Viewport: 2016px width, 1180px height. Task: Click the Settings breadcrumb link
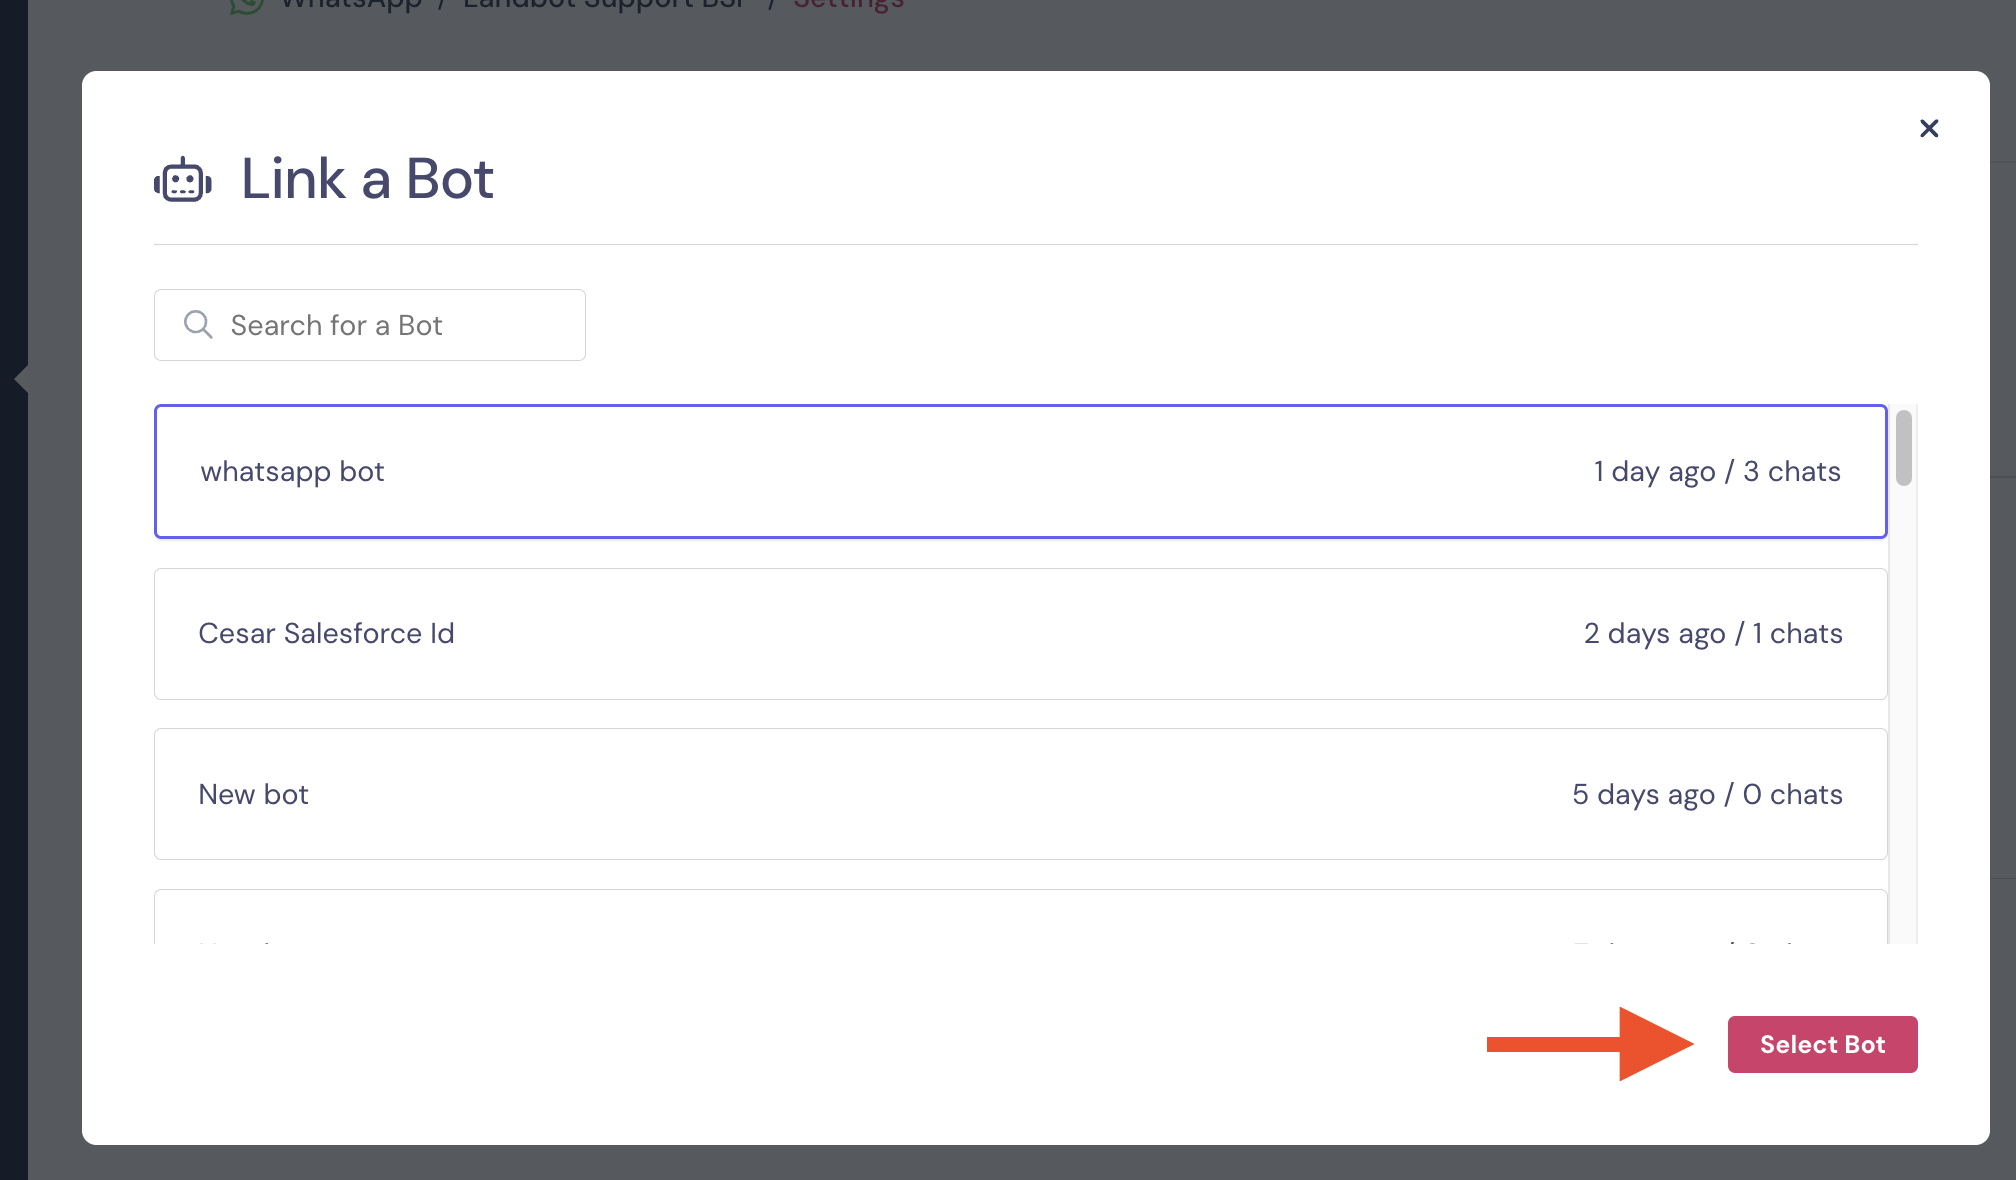(848, 5)
